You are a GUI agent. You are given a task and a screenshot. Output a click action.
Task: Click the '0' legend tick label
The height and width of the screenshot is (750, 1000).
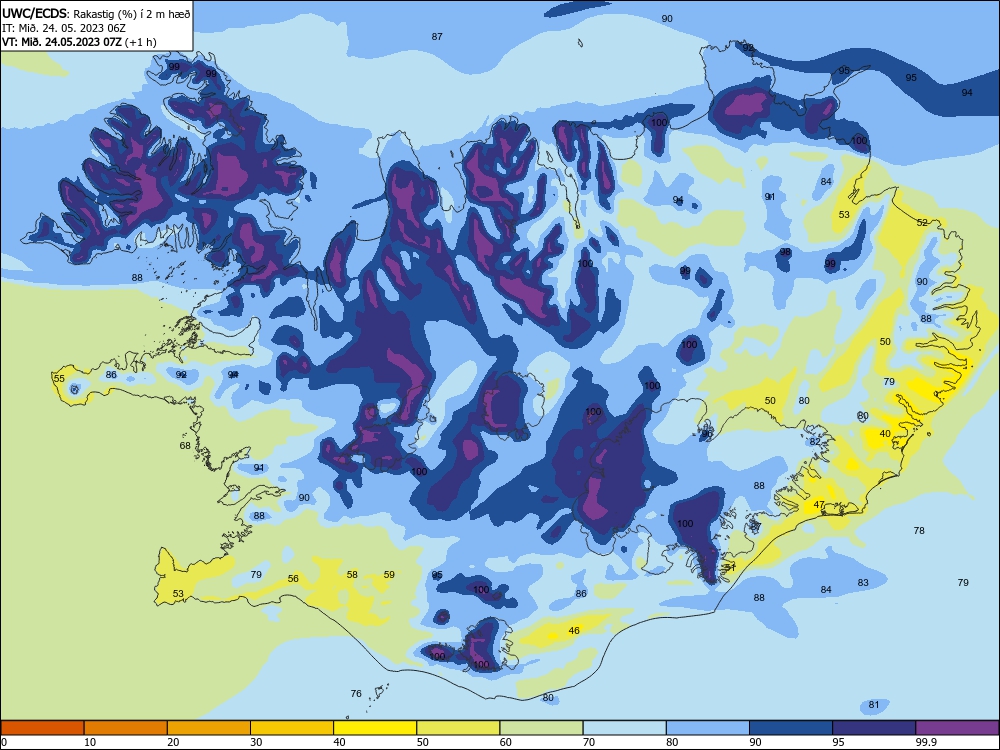[4, 742]
